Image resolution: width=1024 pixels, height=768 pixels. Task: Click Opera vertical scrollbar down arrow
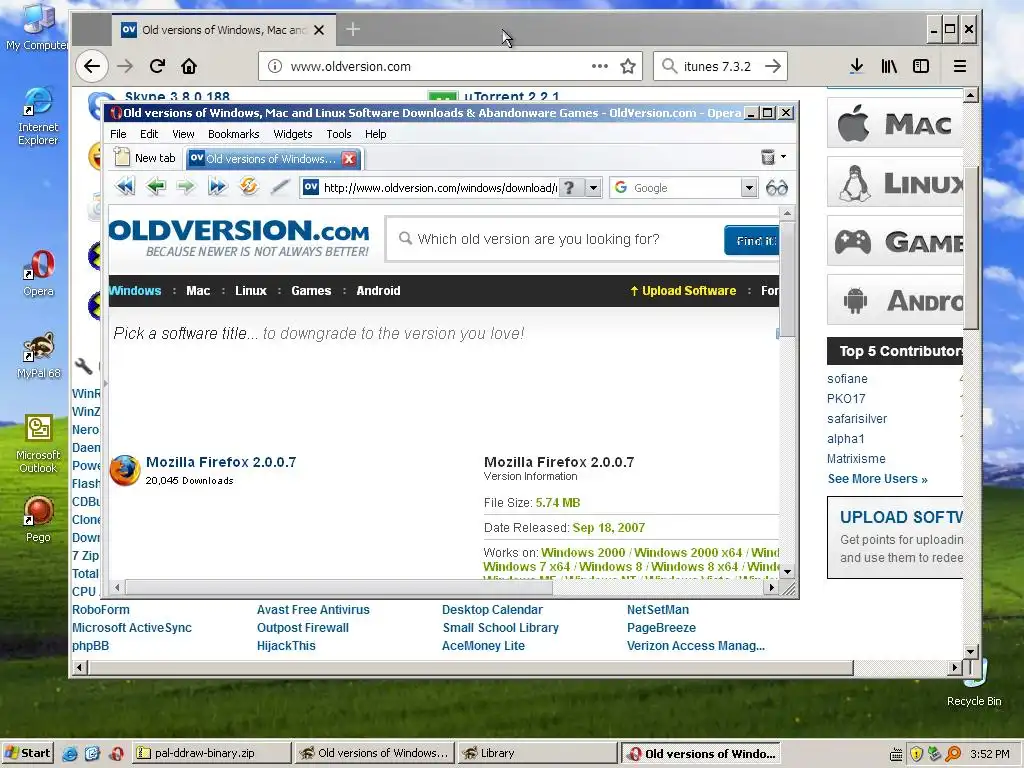click(787, 571)
